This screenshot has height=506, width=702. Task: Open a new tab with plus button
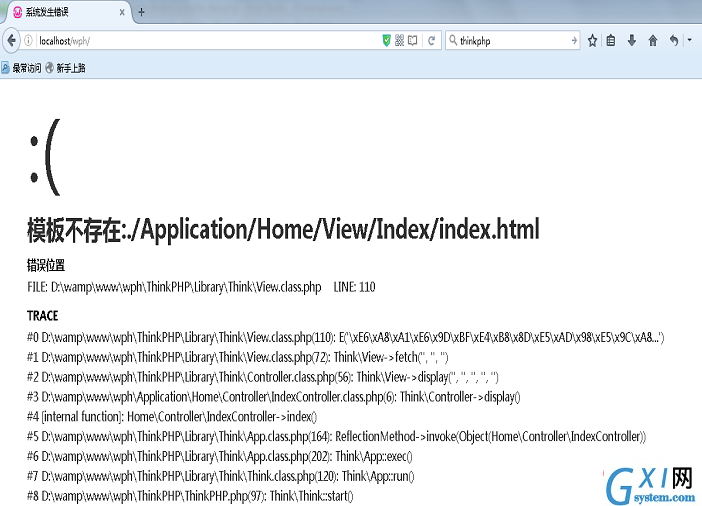[141, 12]
